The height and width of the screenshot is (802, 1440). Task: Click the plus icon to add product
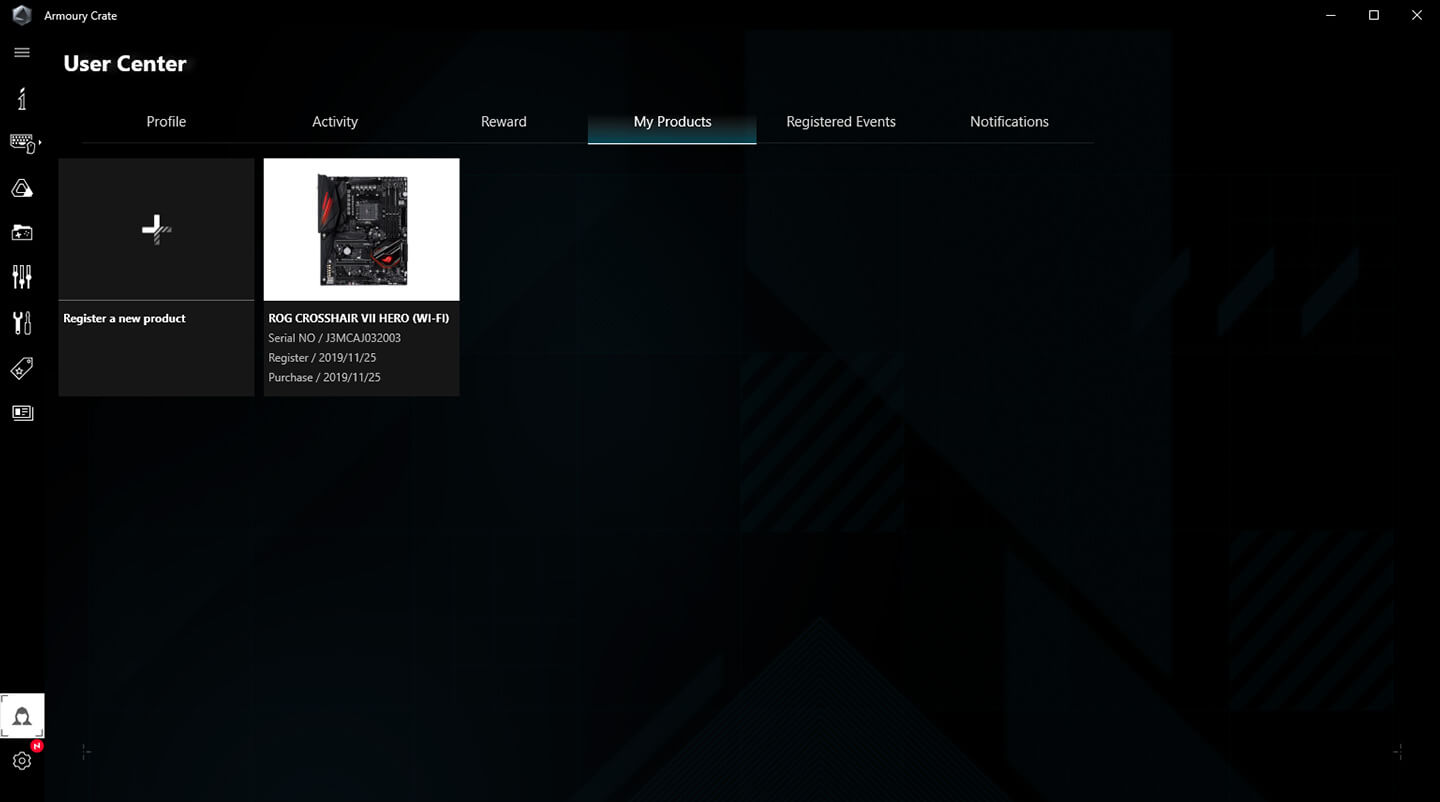156,229
